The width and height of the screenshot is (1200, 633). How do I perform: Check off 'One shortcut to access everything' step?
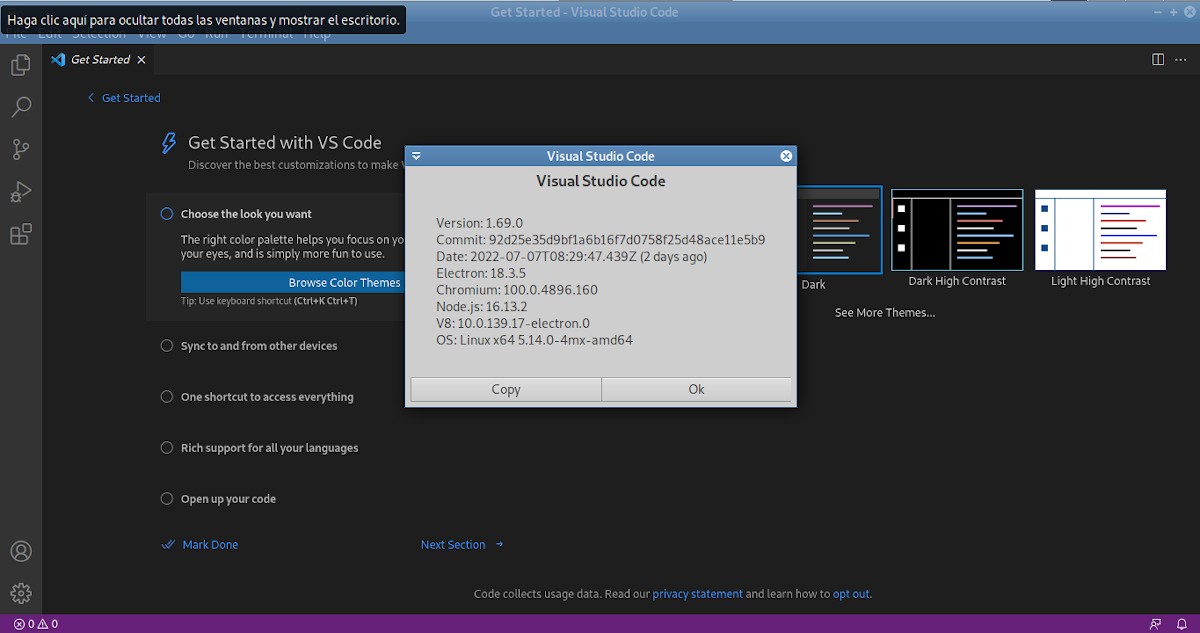167,397
